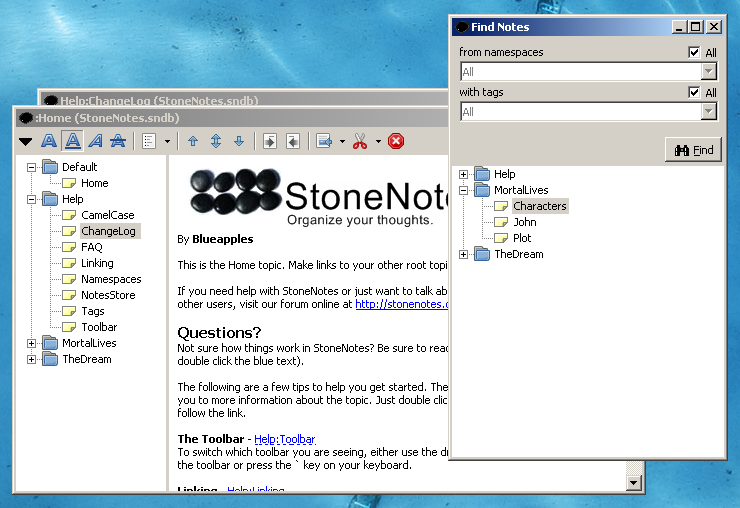Open the insert link dropdown arrow

pos(342,141)
